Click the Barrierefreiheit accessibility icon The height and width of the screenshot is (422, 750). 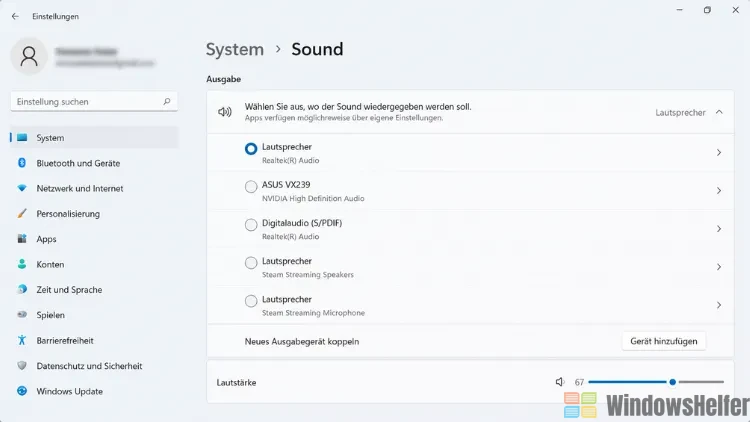22,340
